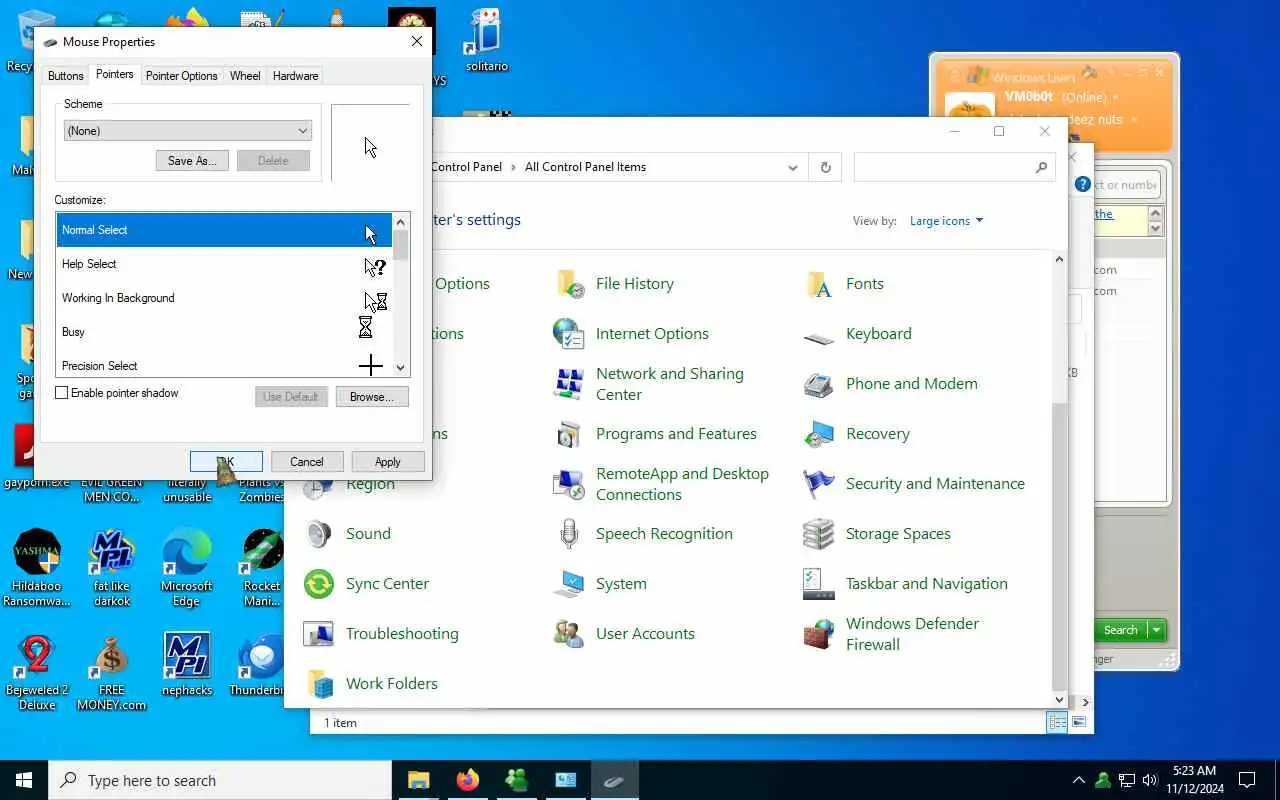Viewport: 1280px width, 800px height.
Task: Open the Scheme dropdown in Mouse Properties
Action: click(188, 131)
